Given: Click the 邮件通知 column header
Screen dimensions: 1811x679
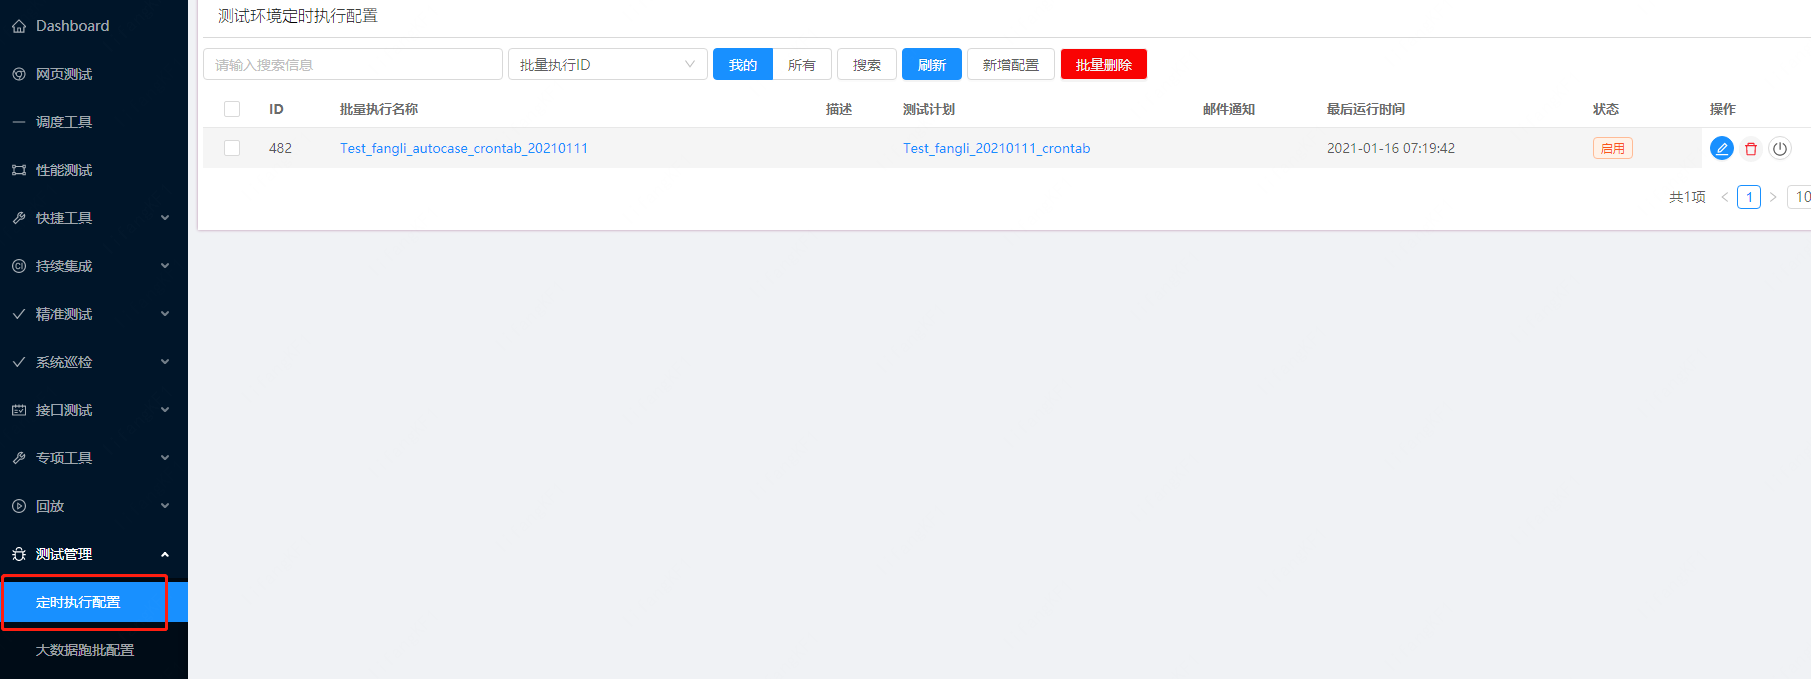Looking at the screenshot, I should pos(1229,109).
